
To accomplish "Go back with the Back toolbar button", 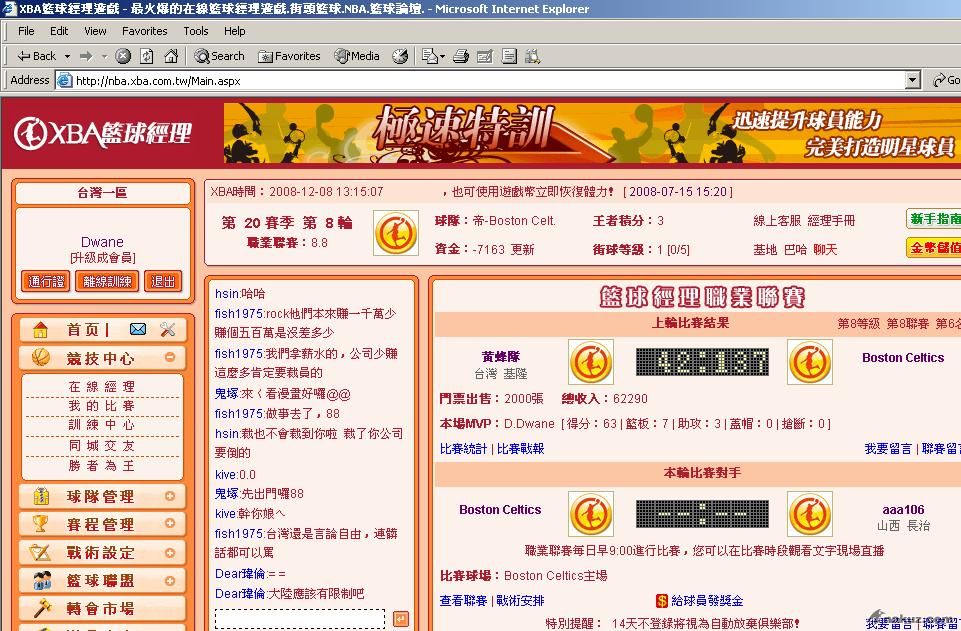I will 36,56.
